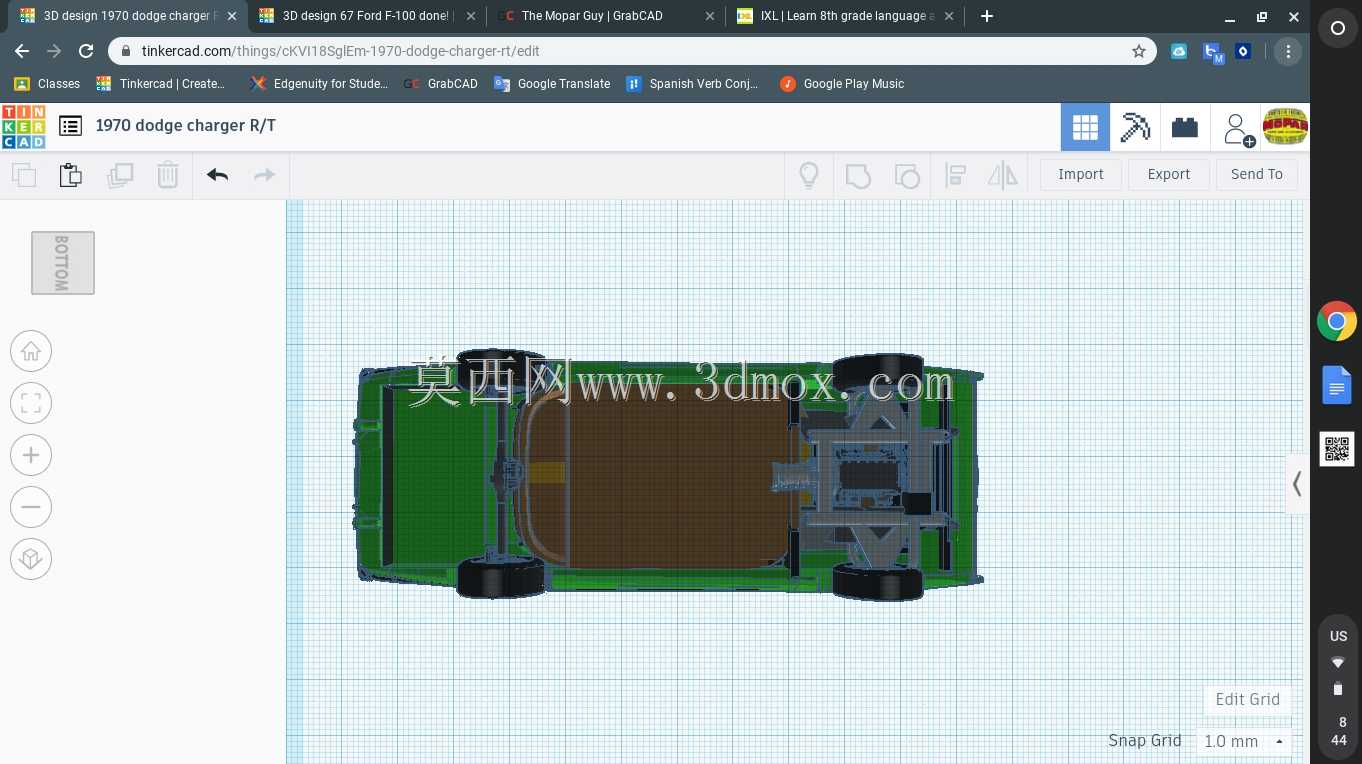The image size is (1362, 764).
Task: Zoom in with plus button
Action: 31,455
